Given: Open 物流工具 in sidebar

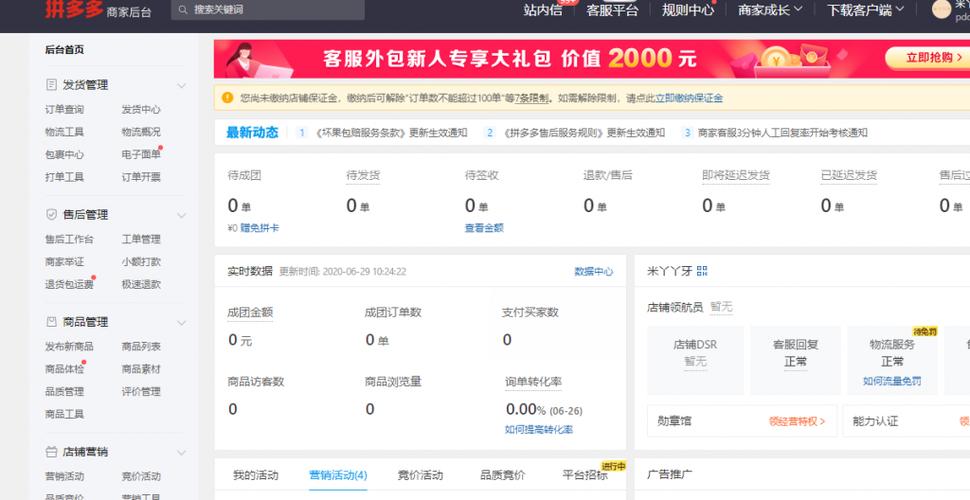Looking at the screenshot, I should click(x=64, y=132).
